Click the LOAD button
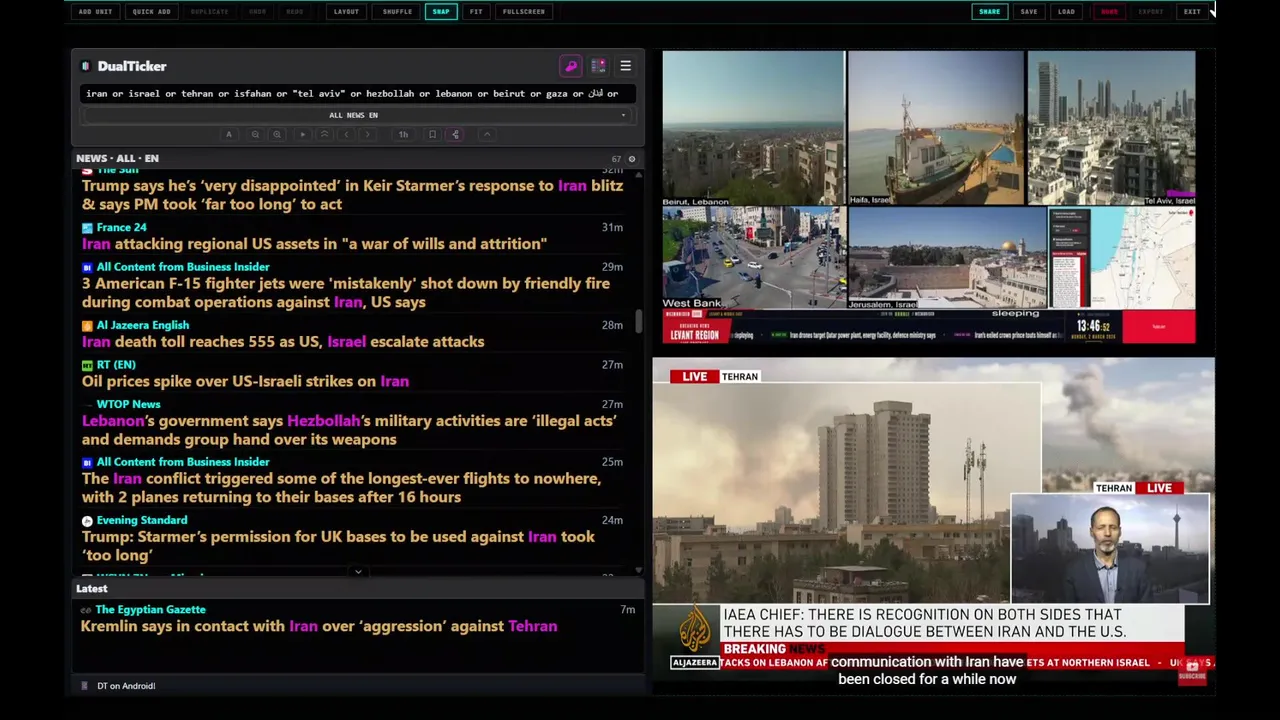1280x720 pixels. pos(1066,12)
